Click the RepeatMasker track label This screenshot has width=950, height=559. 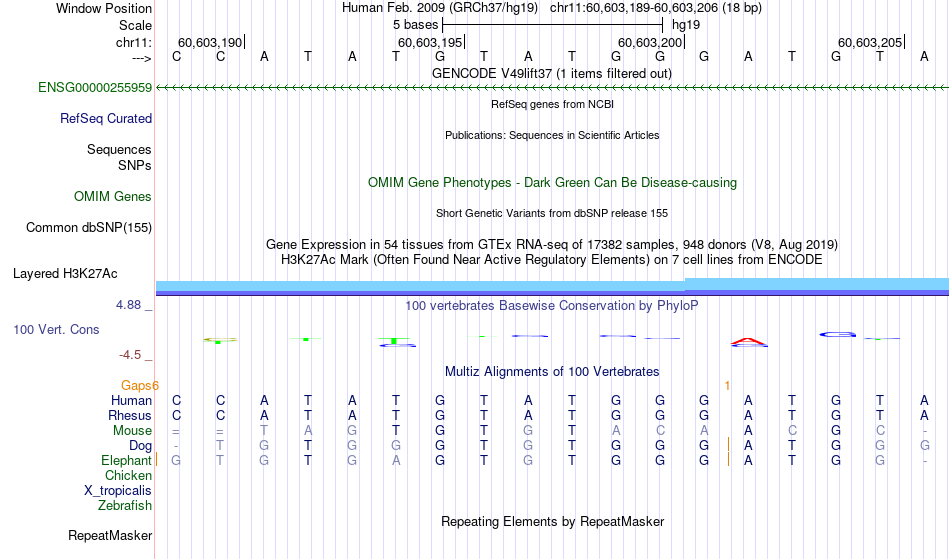click(110, 536)
